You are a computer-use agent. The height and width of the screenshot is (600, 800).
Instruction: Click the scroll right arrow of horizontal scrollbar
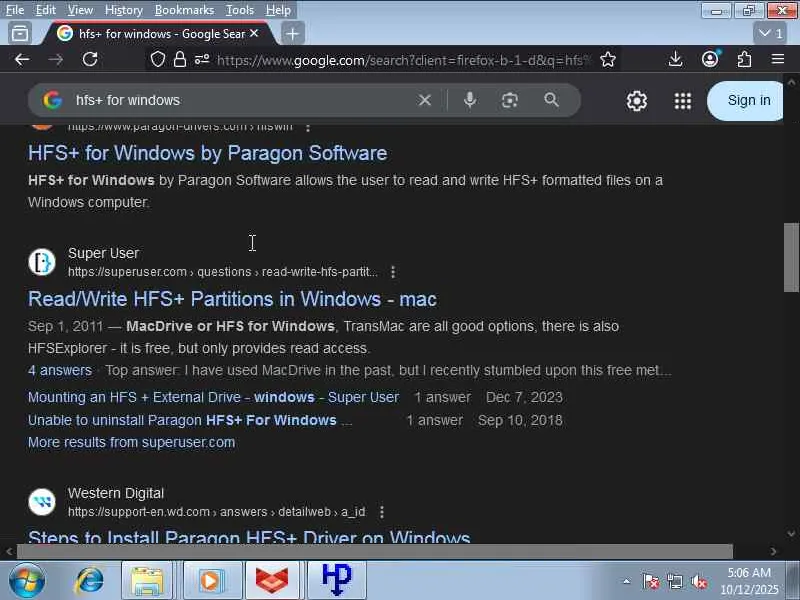pos(773,551)
